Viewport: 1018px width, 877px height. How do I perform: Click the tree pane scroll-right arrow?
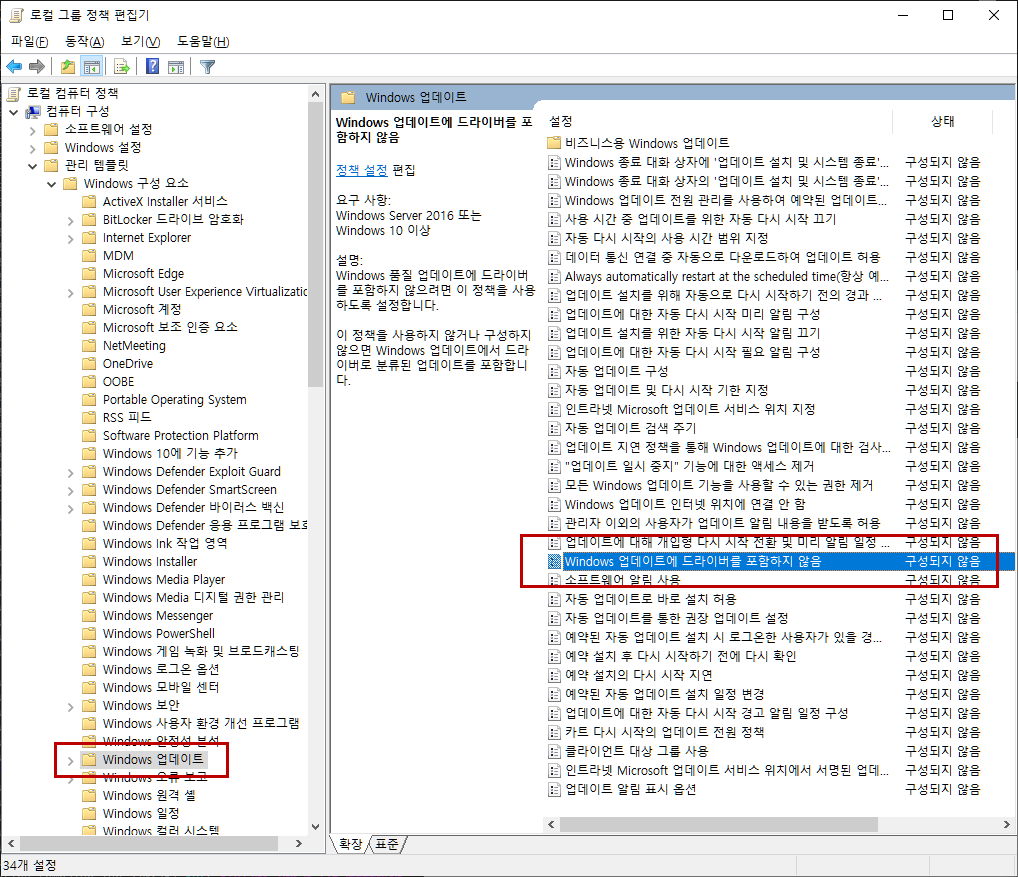299,843
